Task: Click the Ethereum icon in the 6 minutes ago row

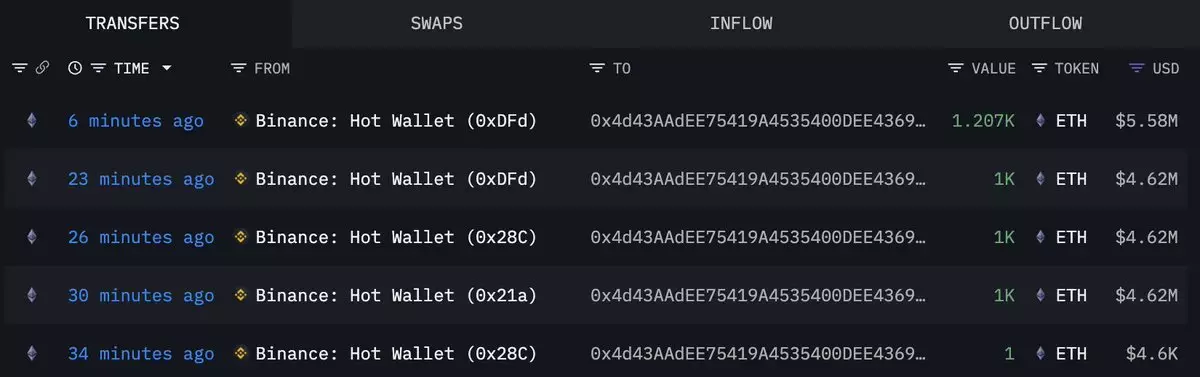Action: pyautogui.click(x=32, y=121)
